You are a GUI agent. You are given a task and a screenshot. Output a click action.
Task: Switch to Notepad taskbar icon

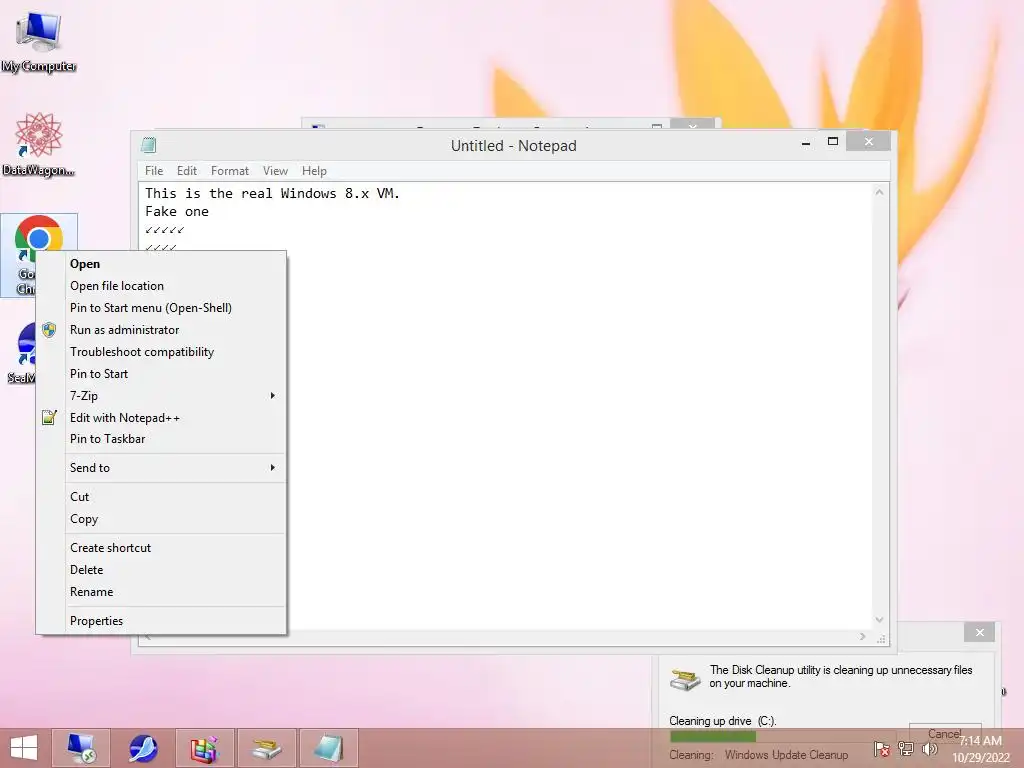(328, 748)
